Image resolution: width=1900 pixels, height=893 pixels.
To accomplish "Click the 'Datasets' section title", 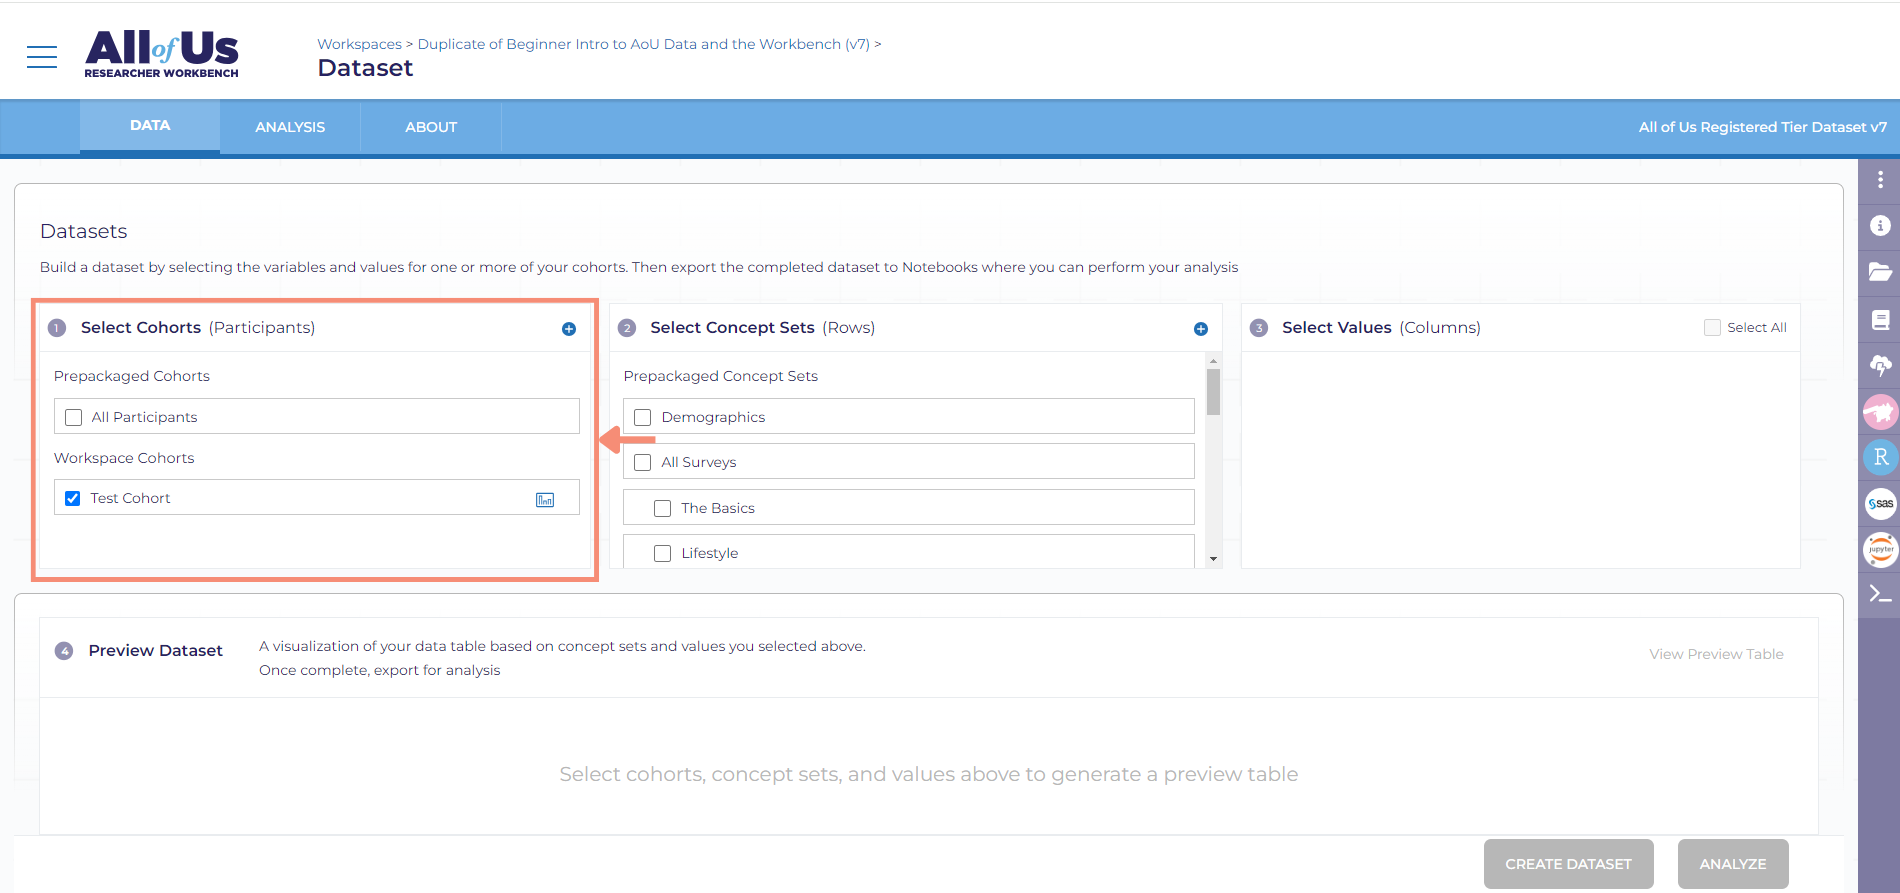I will click(84, 231).
